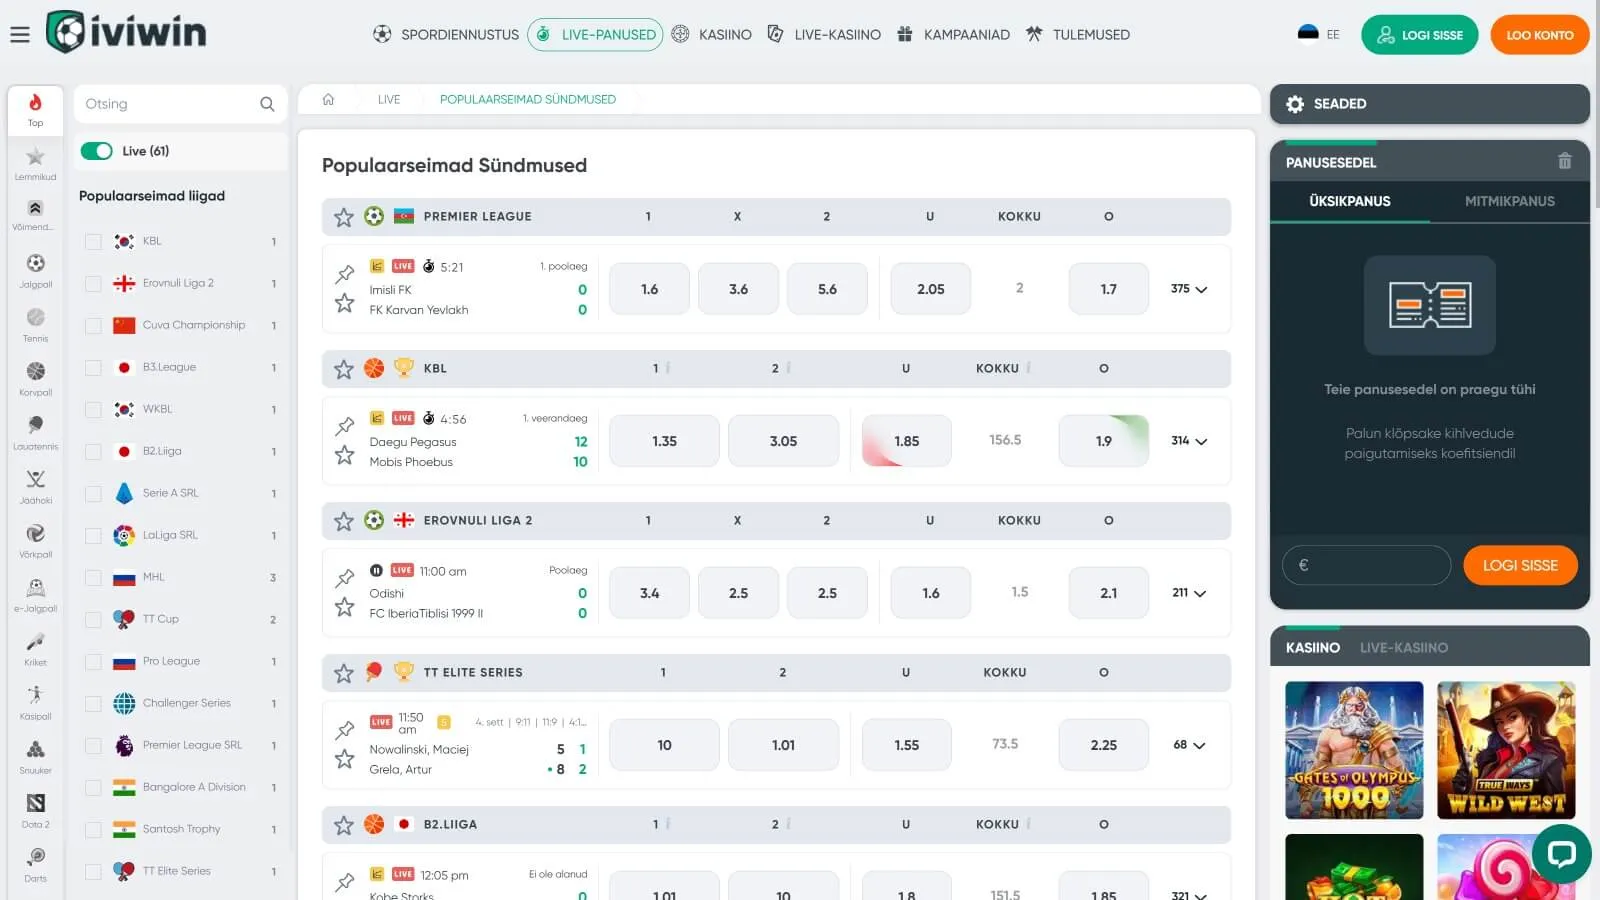Pin the Daegu Pegasus match
Screen dimensions: 1600x900
click(345, 426)
